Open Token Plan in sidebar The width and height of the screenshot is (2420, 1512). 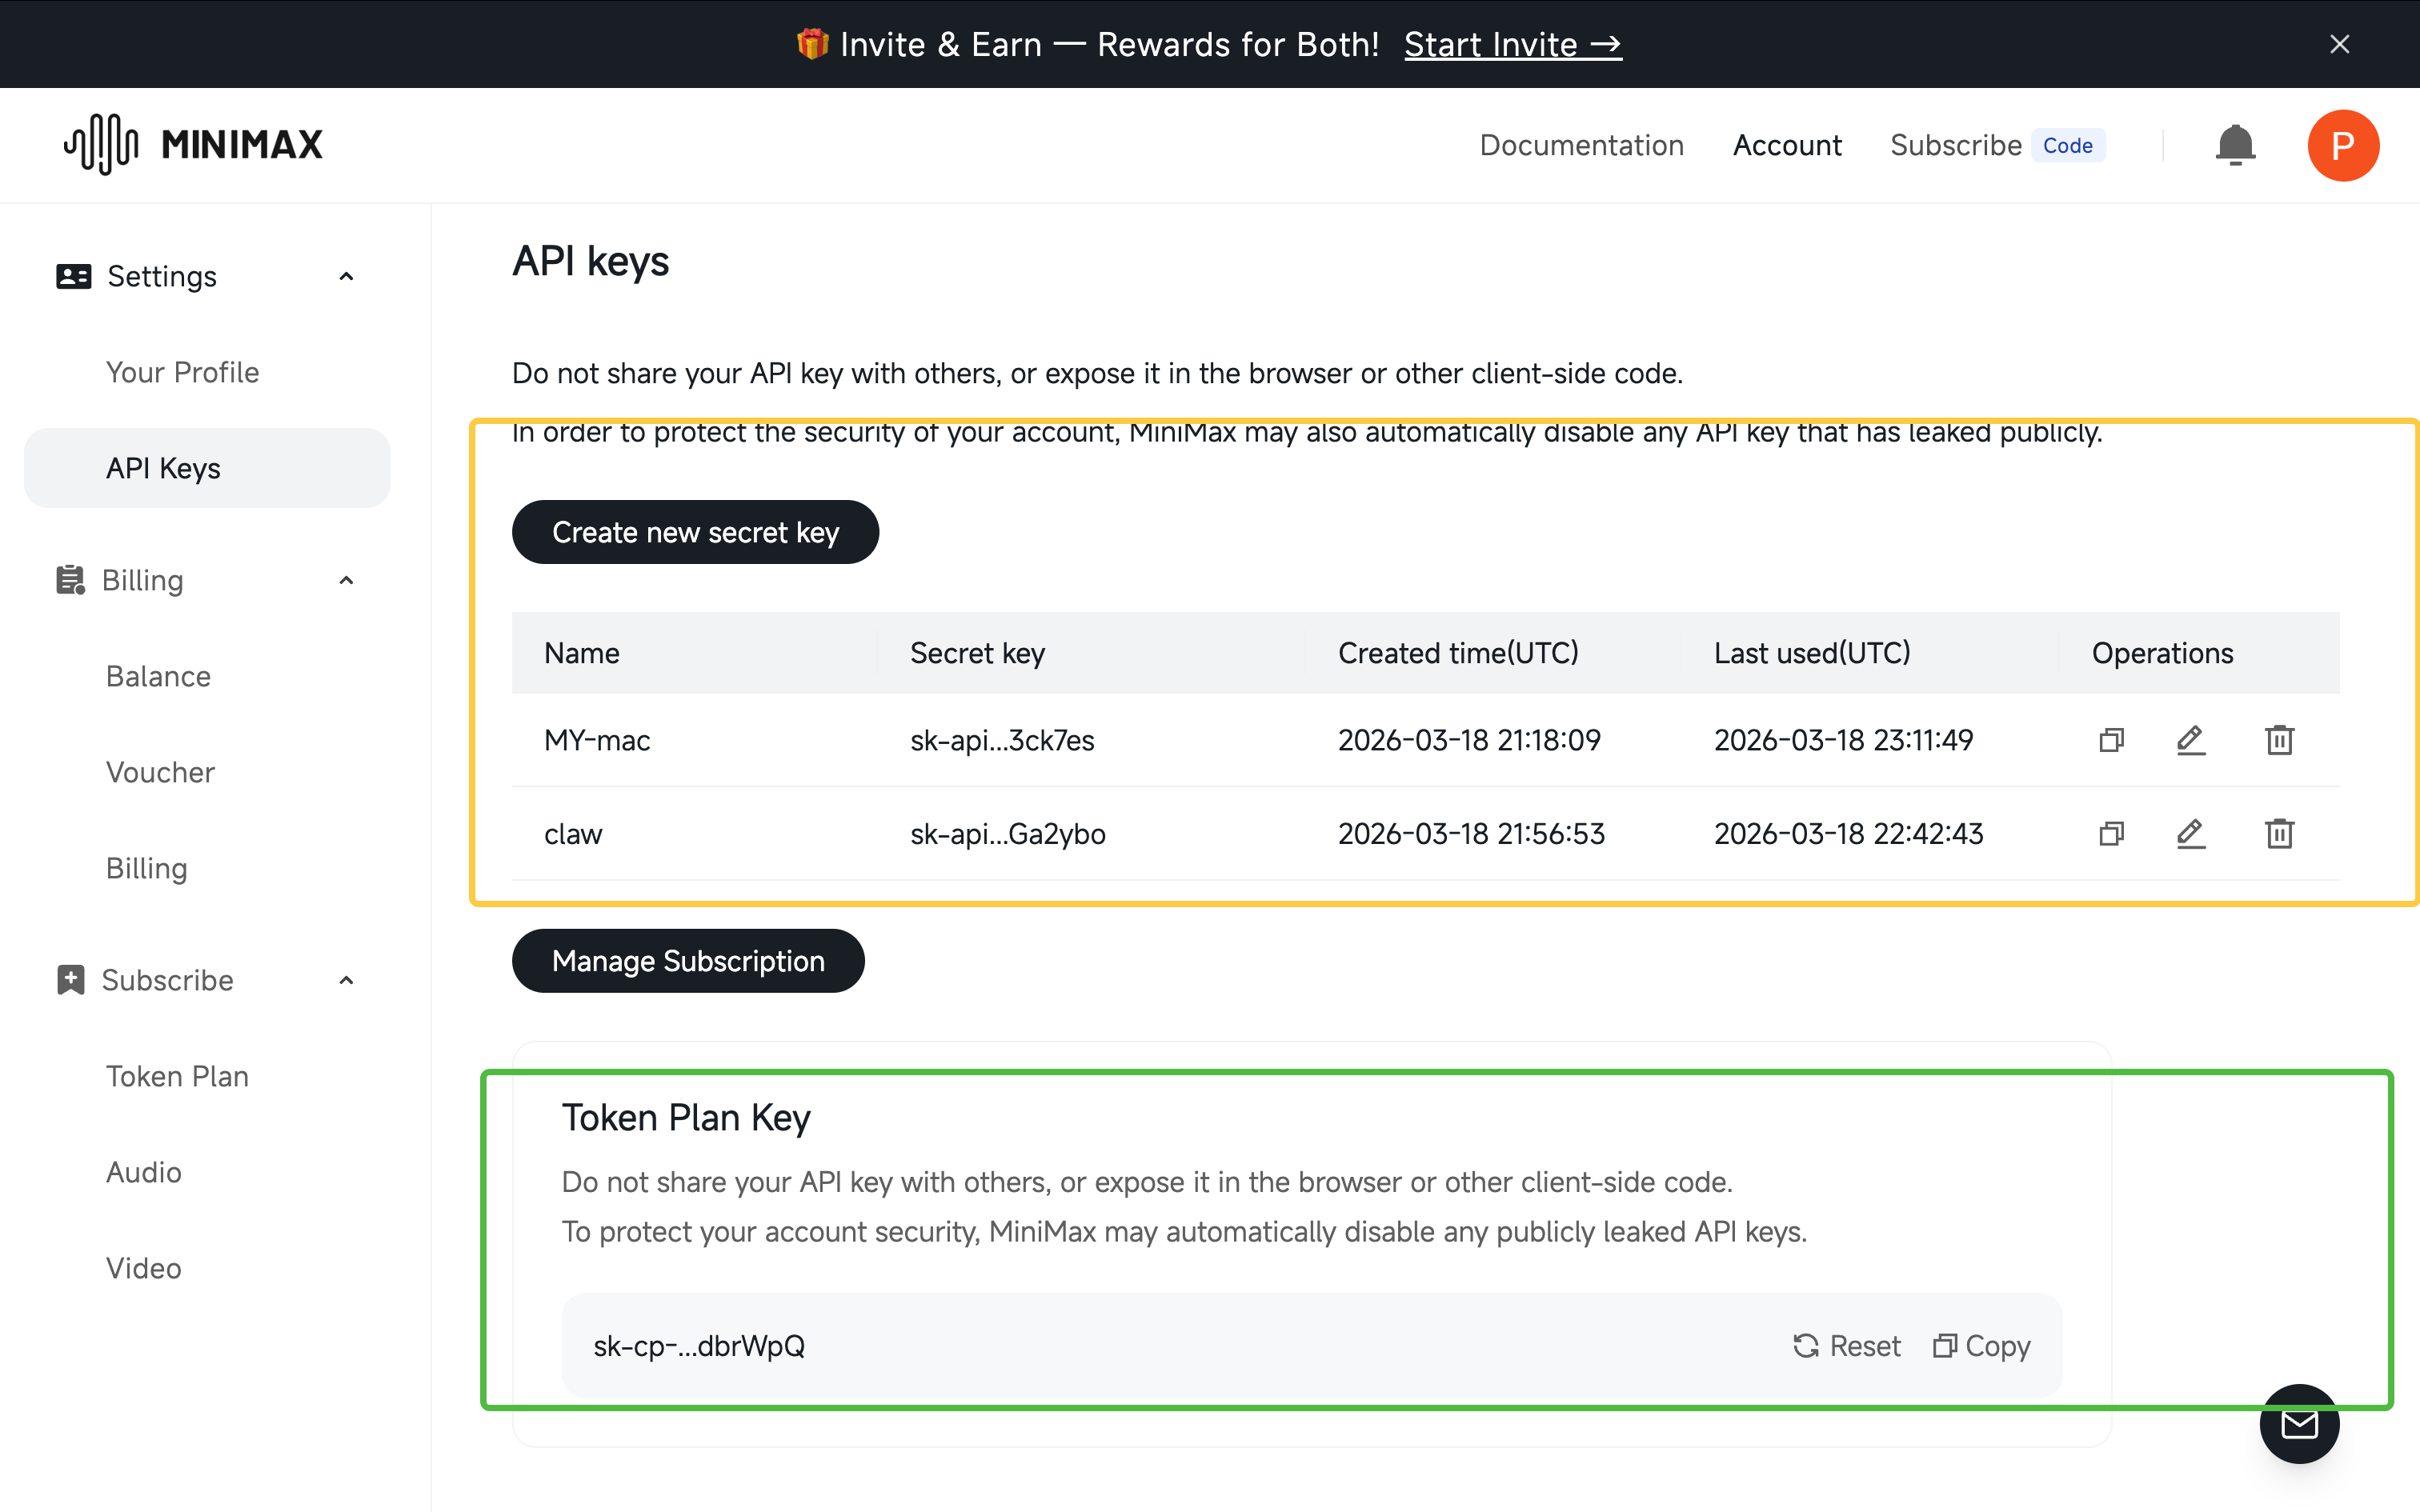point(177,1076)
